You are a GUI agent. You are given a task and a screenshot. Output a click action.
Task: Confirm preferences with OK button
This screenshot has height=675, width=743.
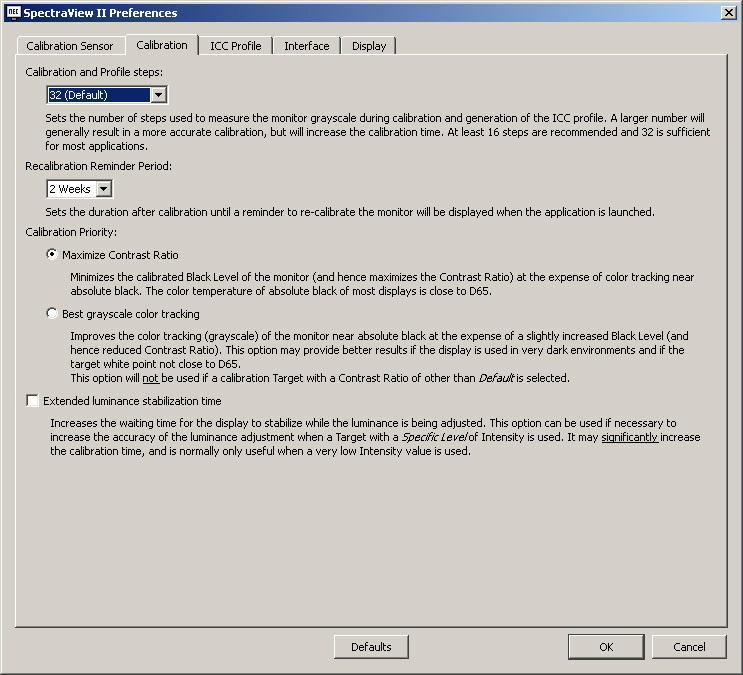click(606, 647)
